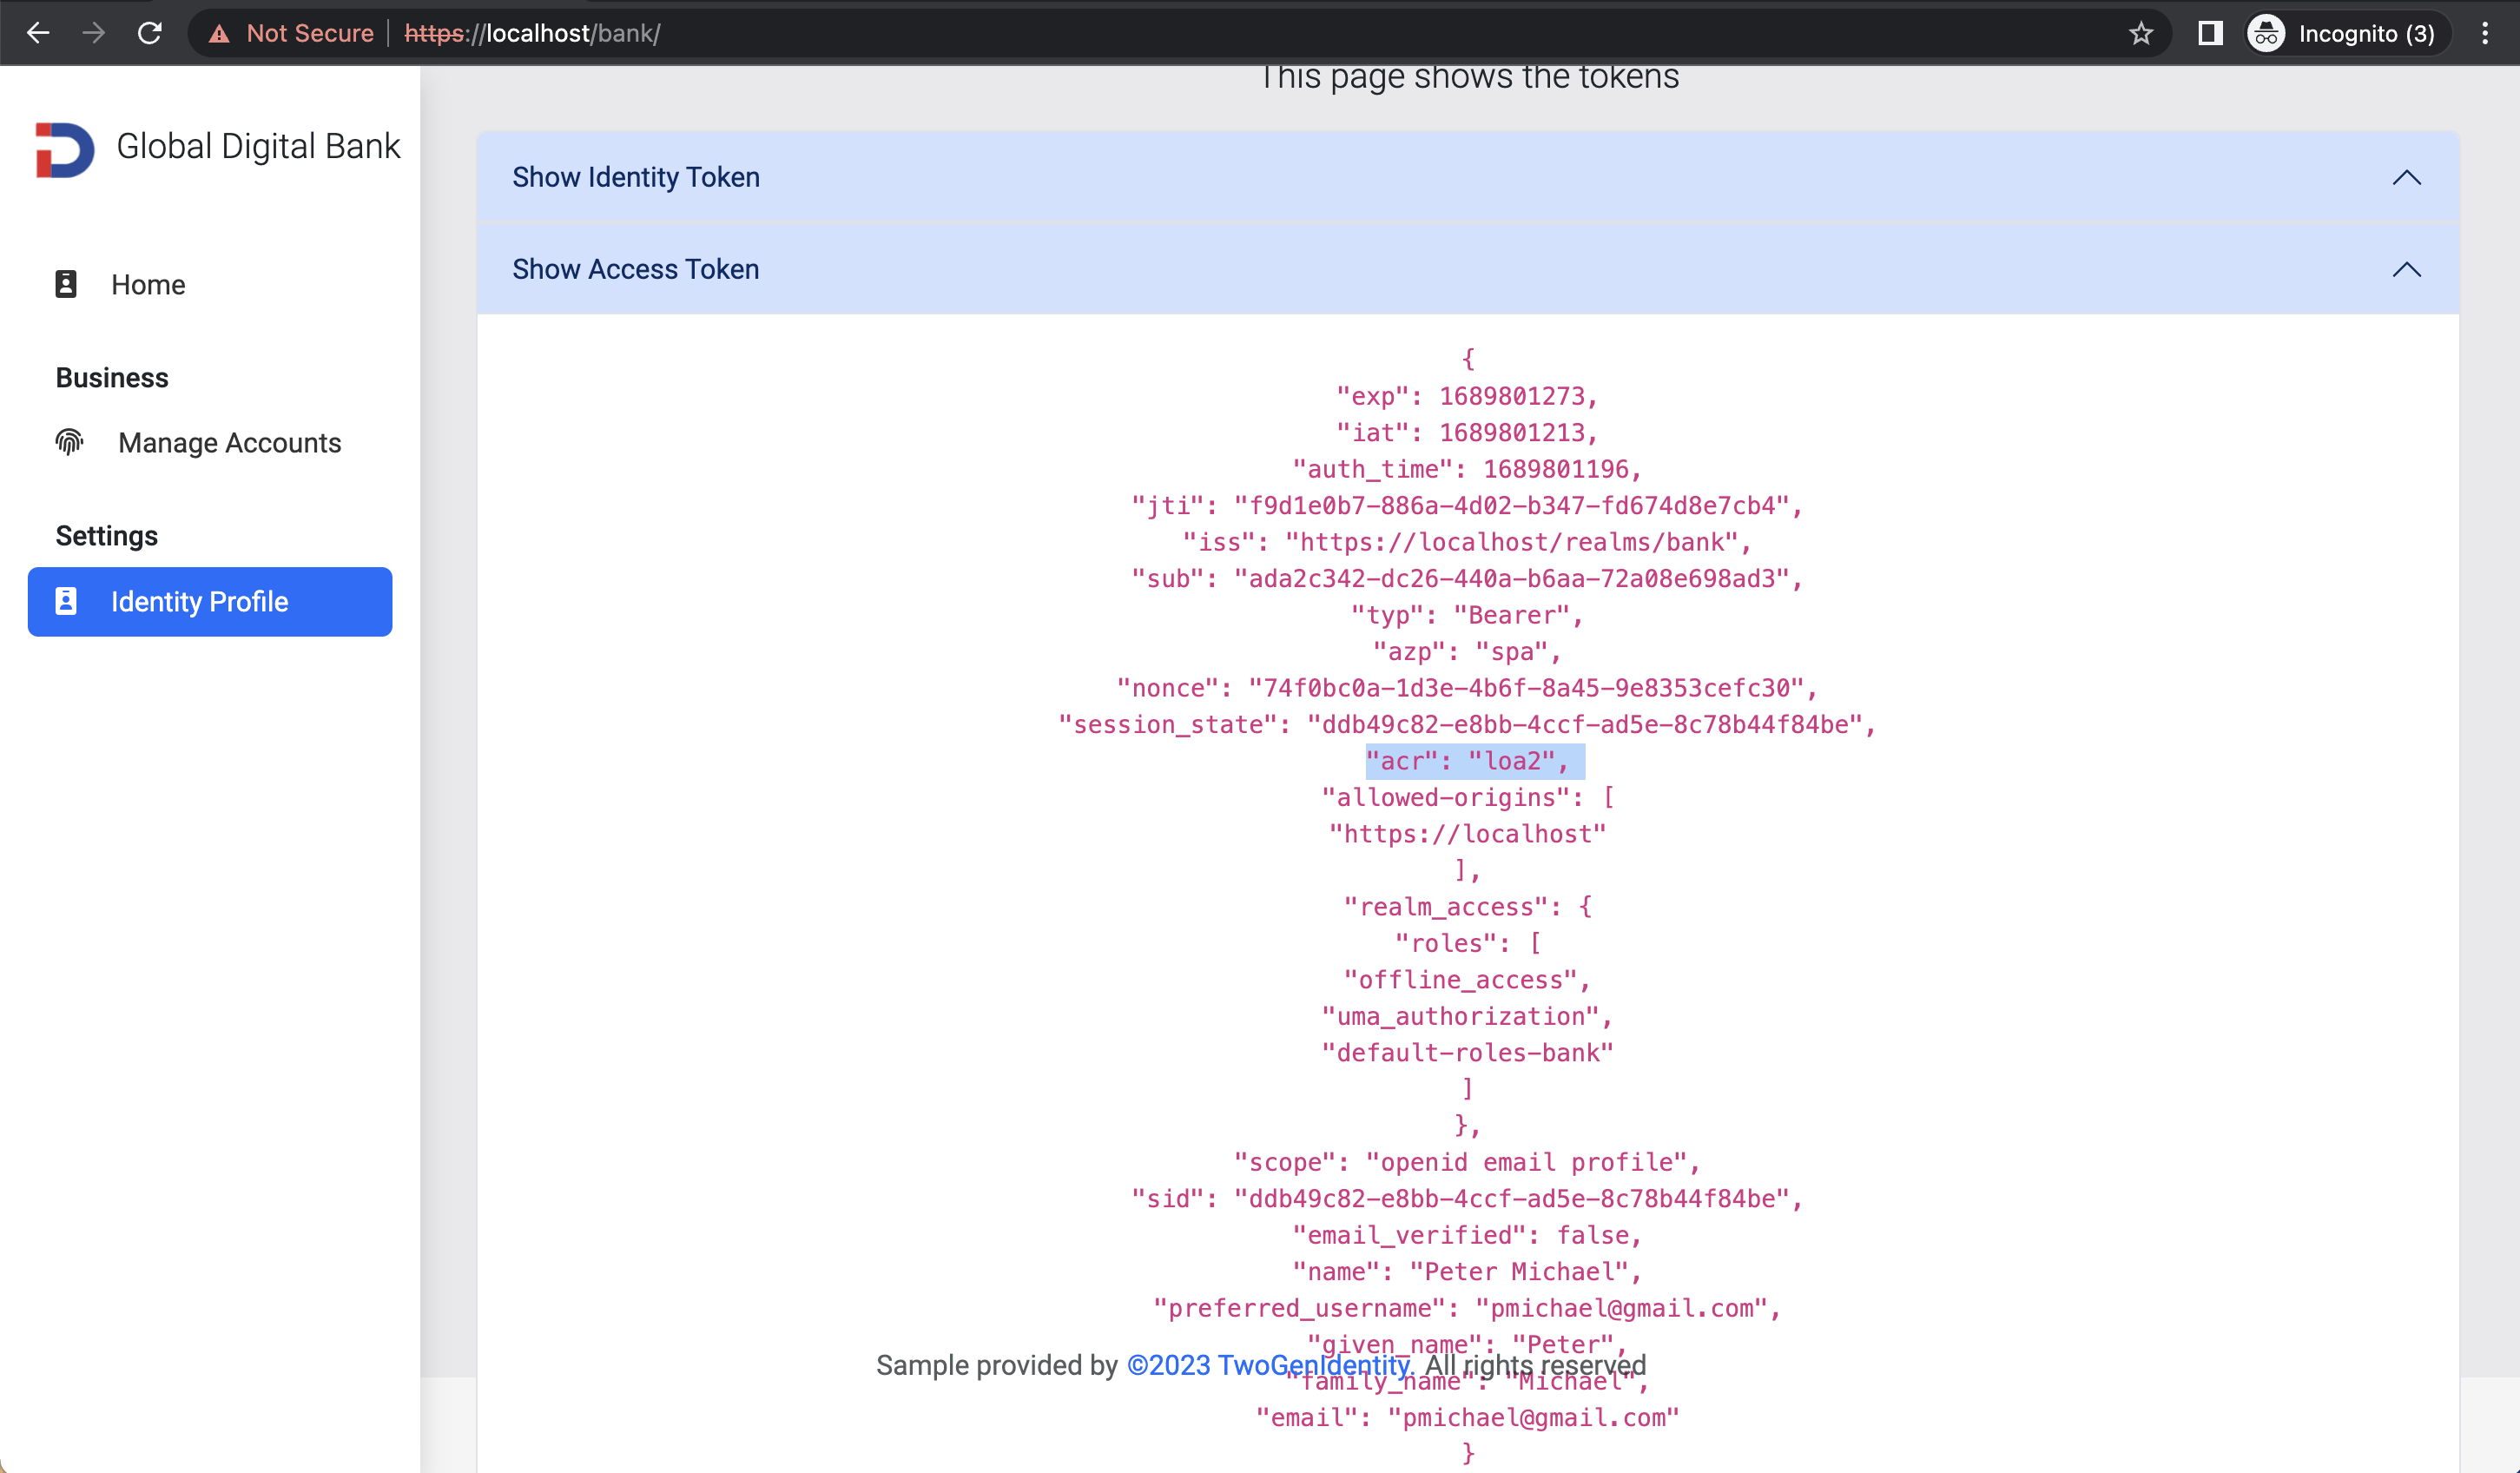
Task: Toggle the Show Identity Token chevron
Action: pyautogui.click(x=2406, y=177)
